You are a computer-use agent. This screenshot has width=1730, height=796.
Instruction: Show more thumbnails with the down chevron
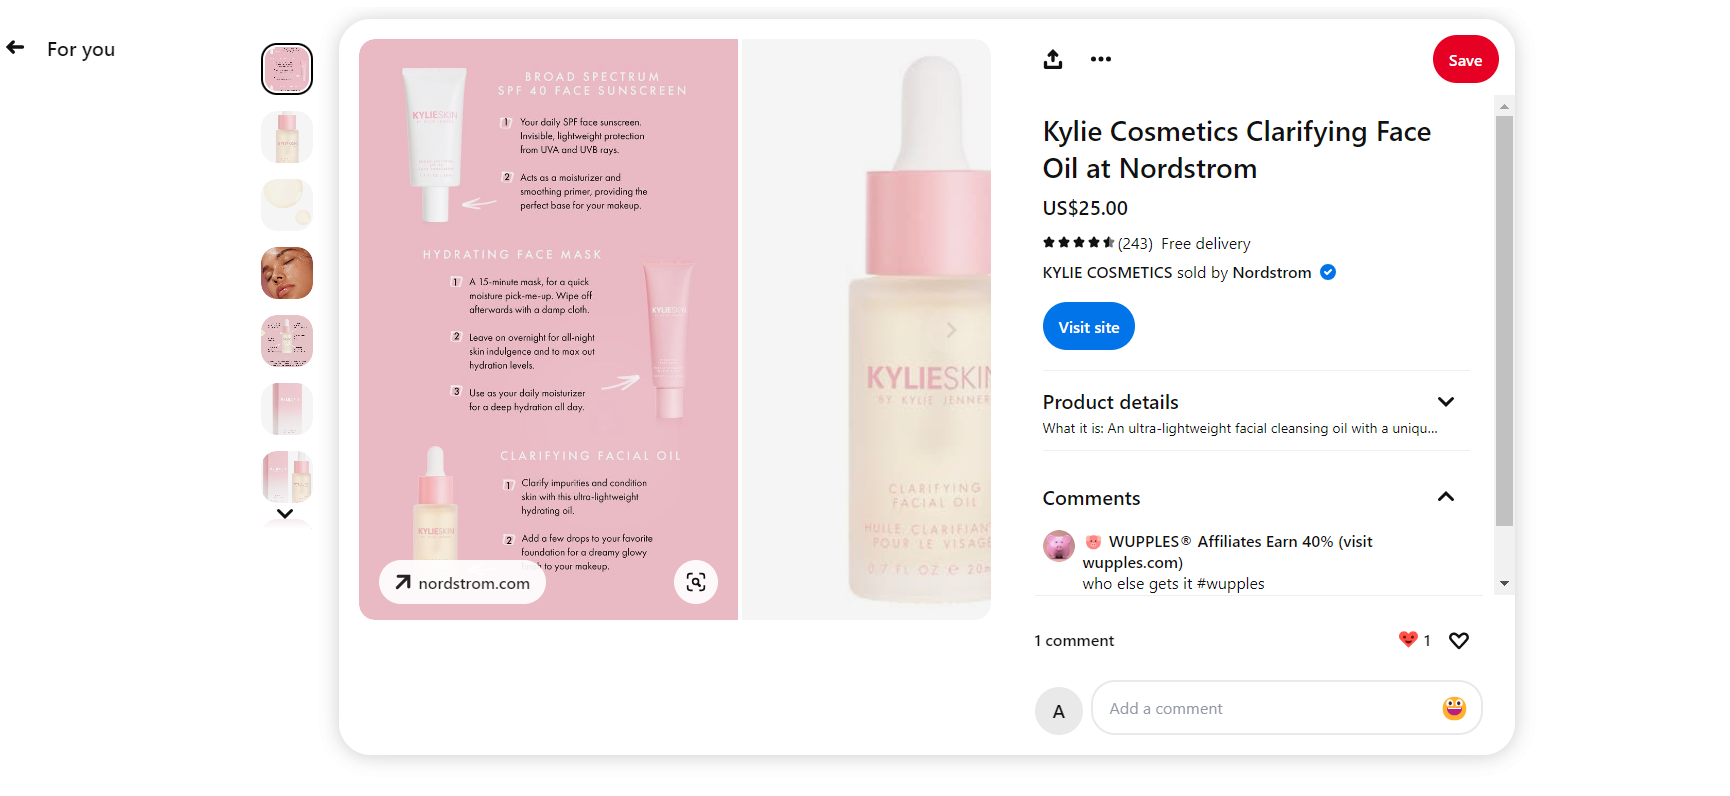(285, 513)
